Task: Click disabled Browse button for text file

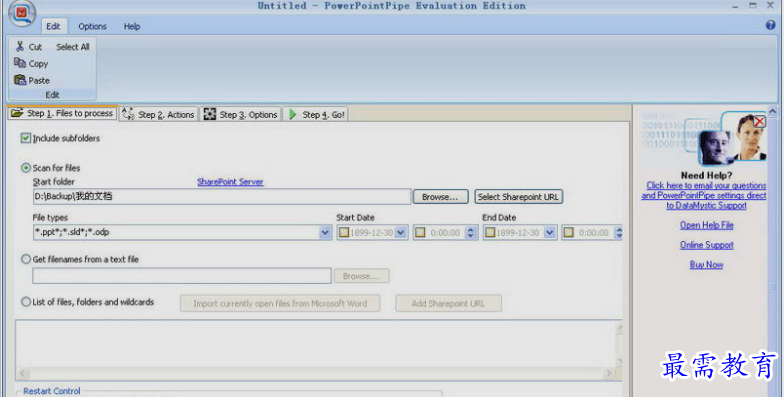Action: pos(361,276)
